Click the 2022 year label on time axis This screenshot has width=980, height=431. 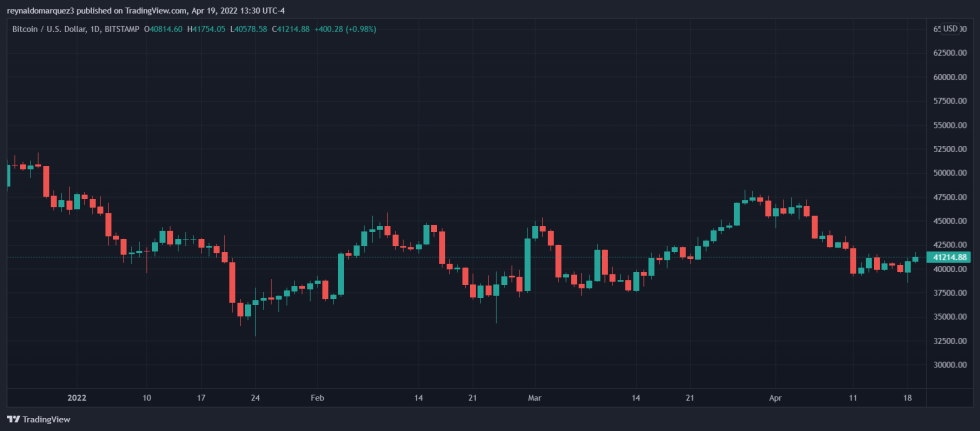[x=77, y=397]
